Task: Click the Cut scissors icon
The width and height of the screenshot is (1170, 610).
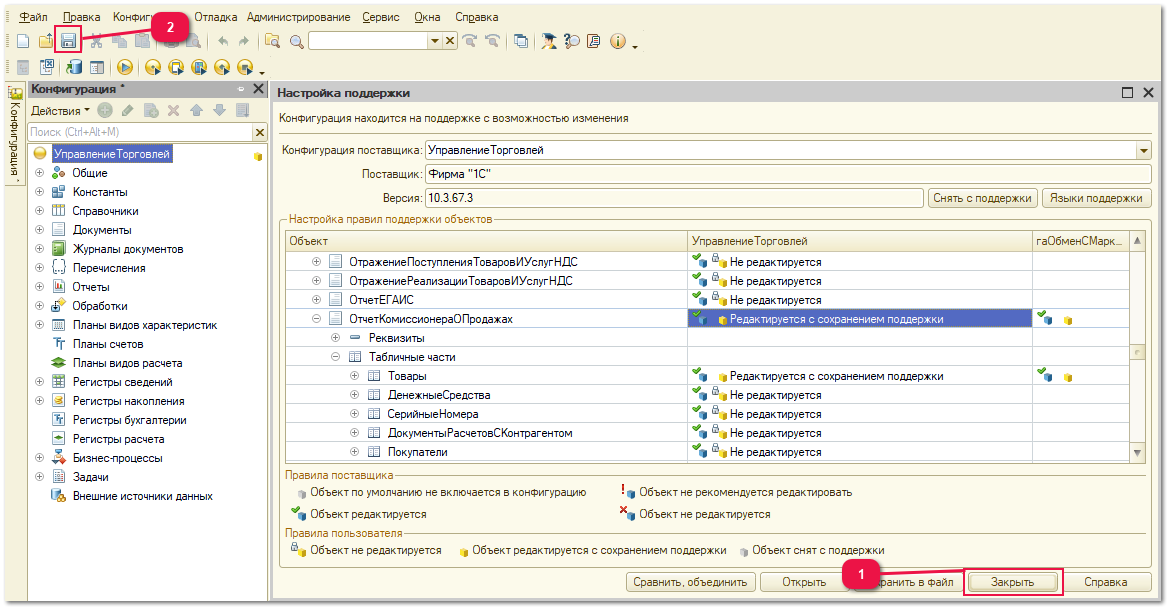Action: pyautogui.click(x=96, y=41)
